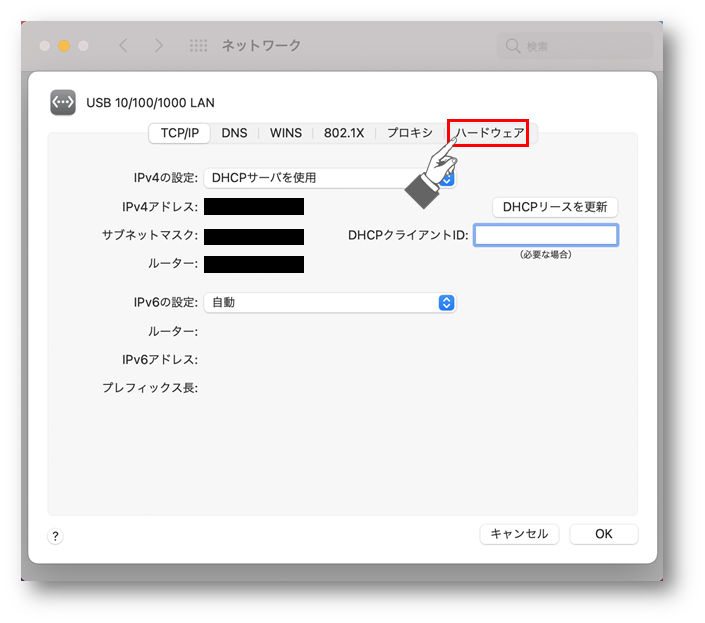Click the DHCPリースを更新 button
The image size is (705, 623).
click(555, 207)
